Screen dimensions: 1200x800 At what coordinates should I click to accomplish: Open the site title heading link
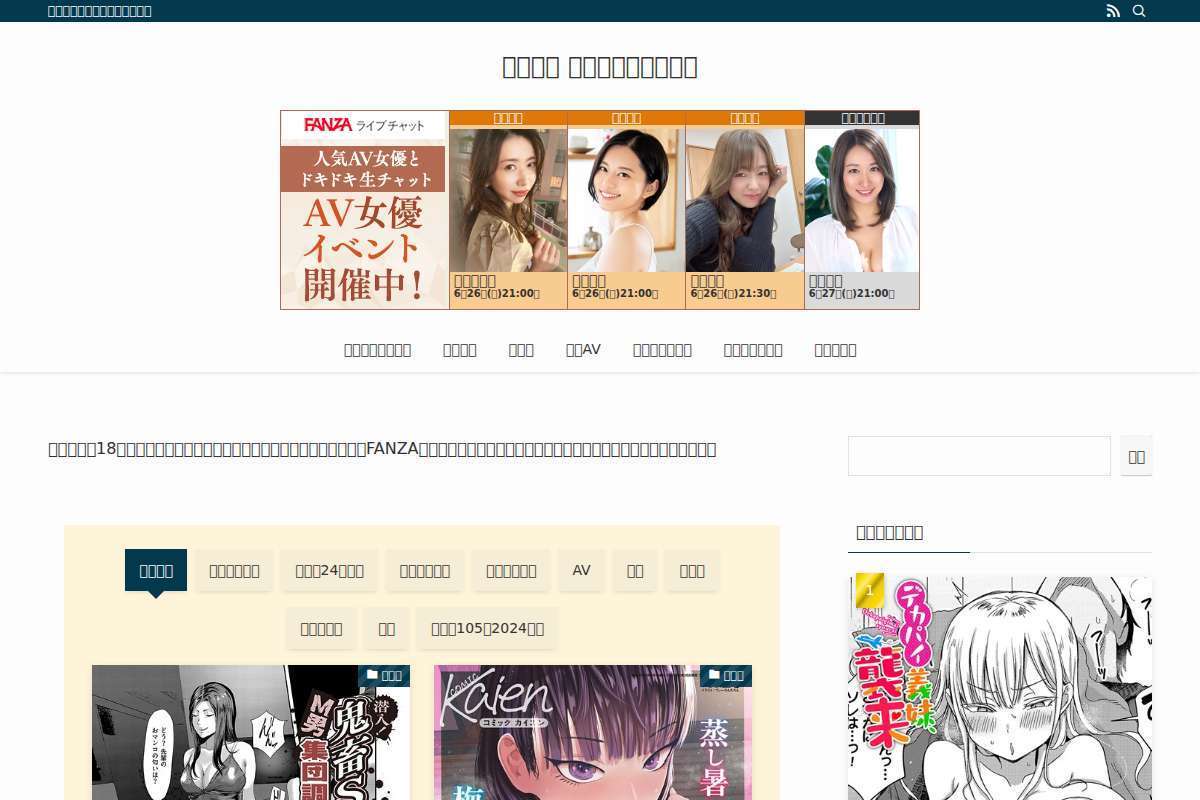click(x=600, y=67)
